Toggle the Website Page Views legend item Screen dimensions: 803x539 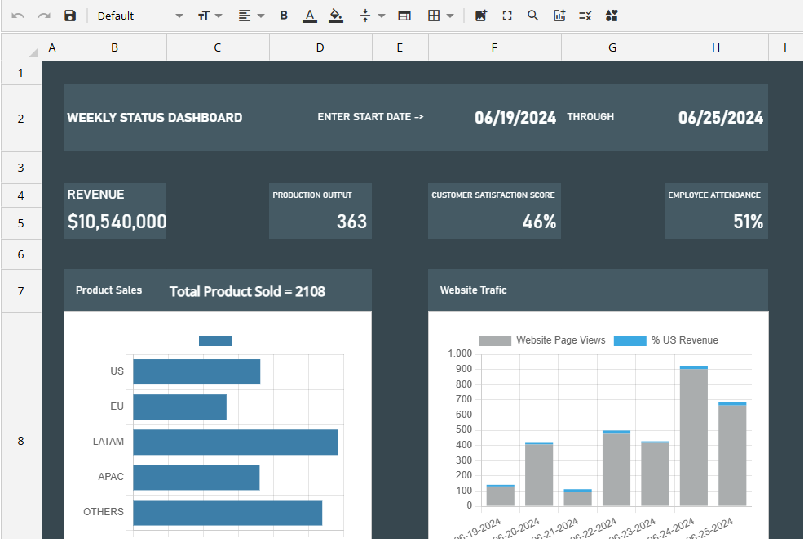pos(542,340)
